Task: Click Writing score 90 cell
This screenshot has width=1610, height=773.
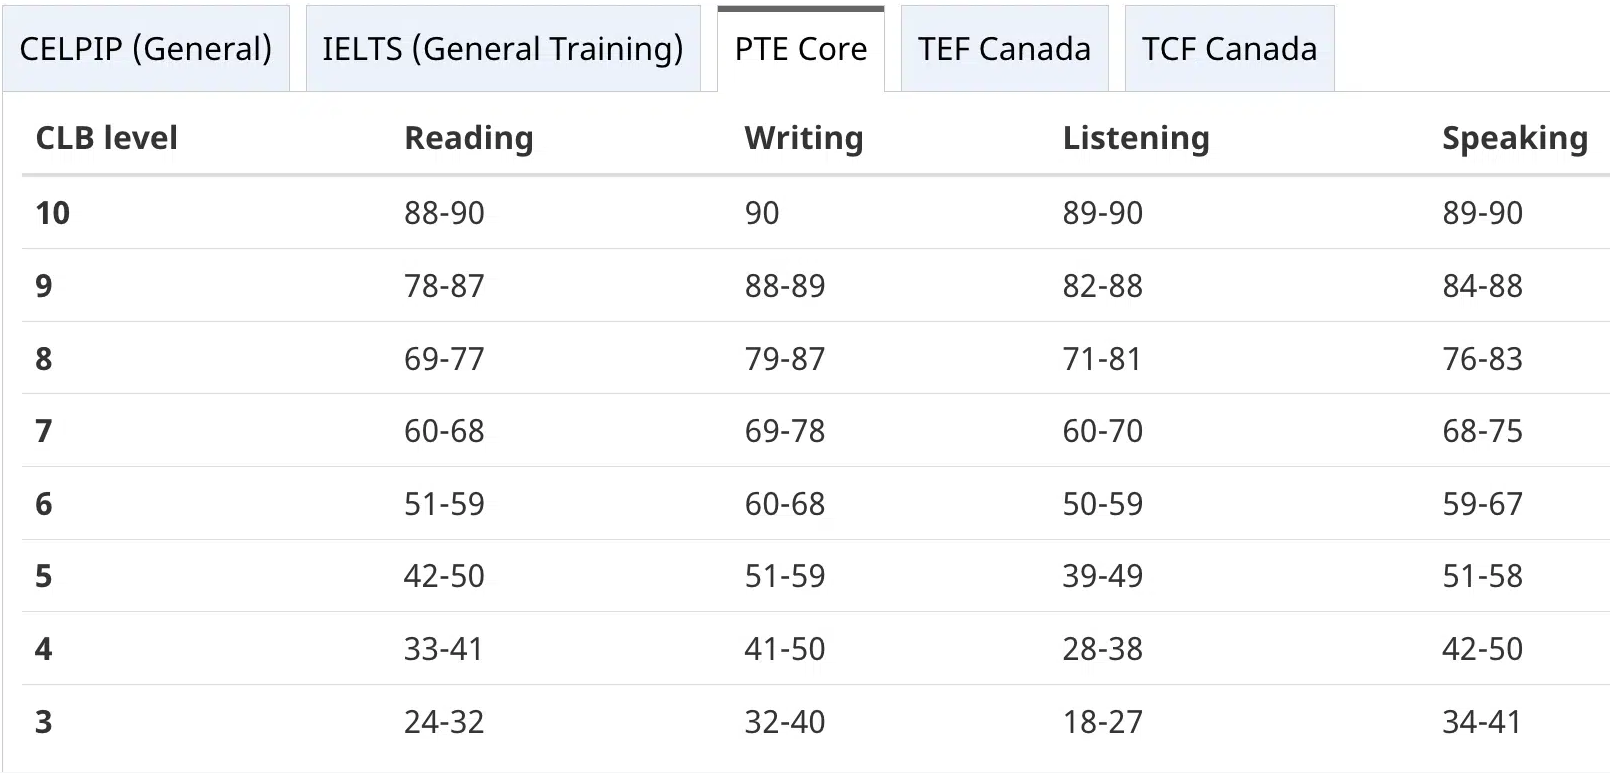Action: point(762,213)
